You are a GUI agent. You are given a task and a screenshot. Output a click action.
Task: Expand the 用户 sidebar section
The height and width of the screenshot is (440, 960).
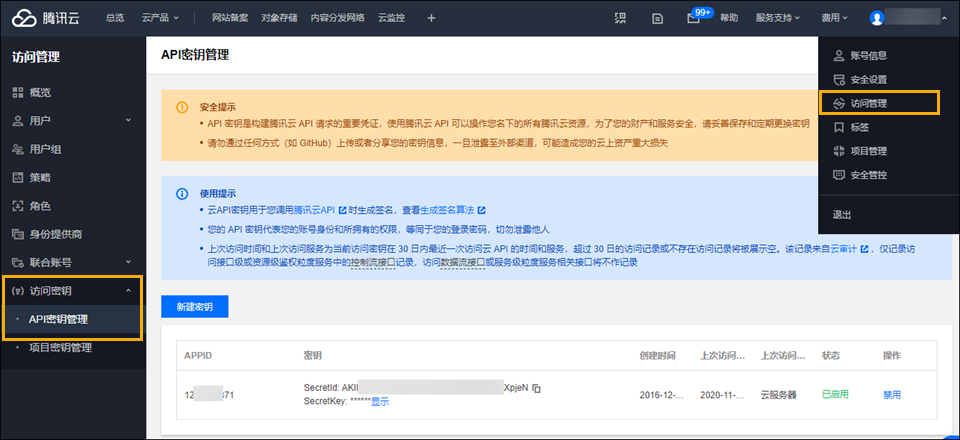70,121
